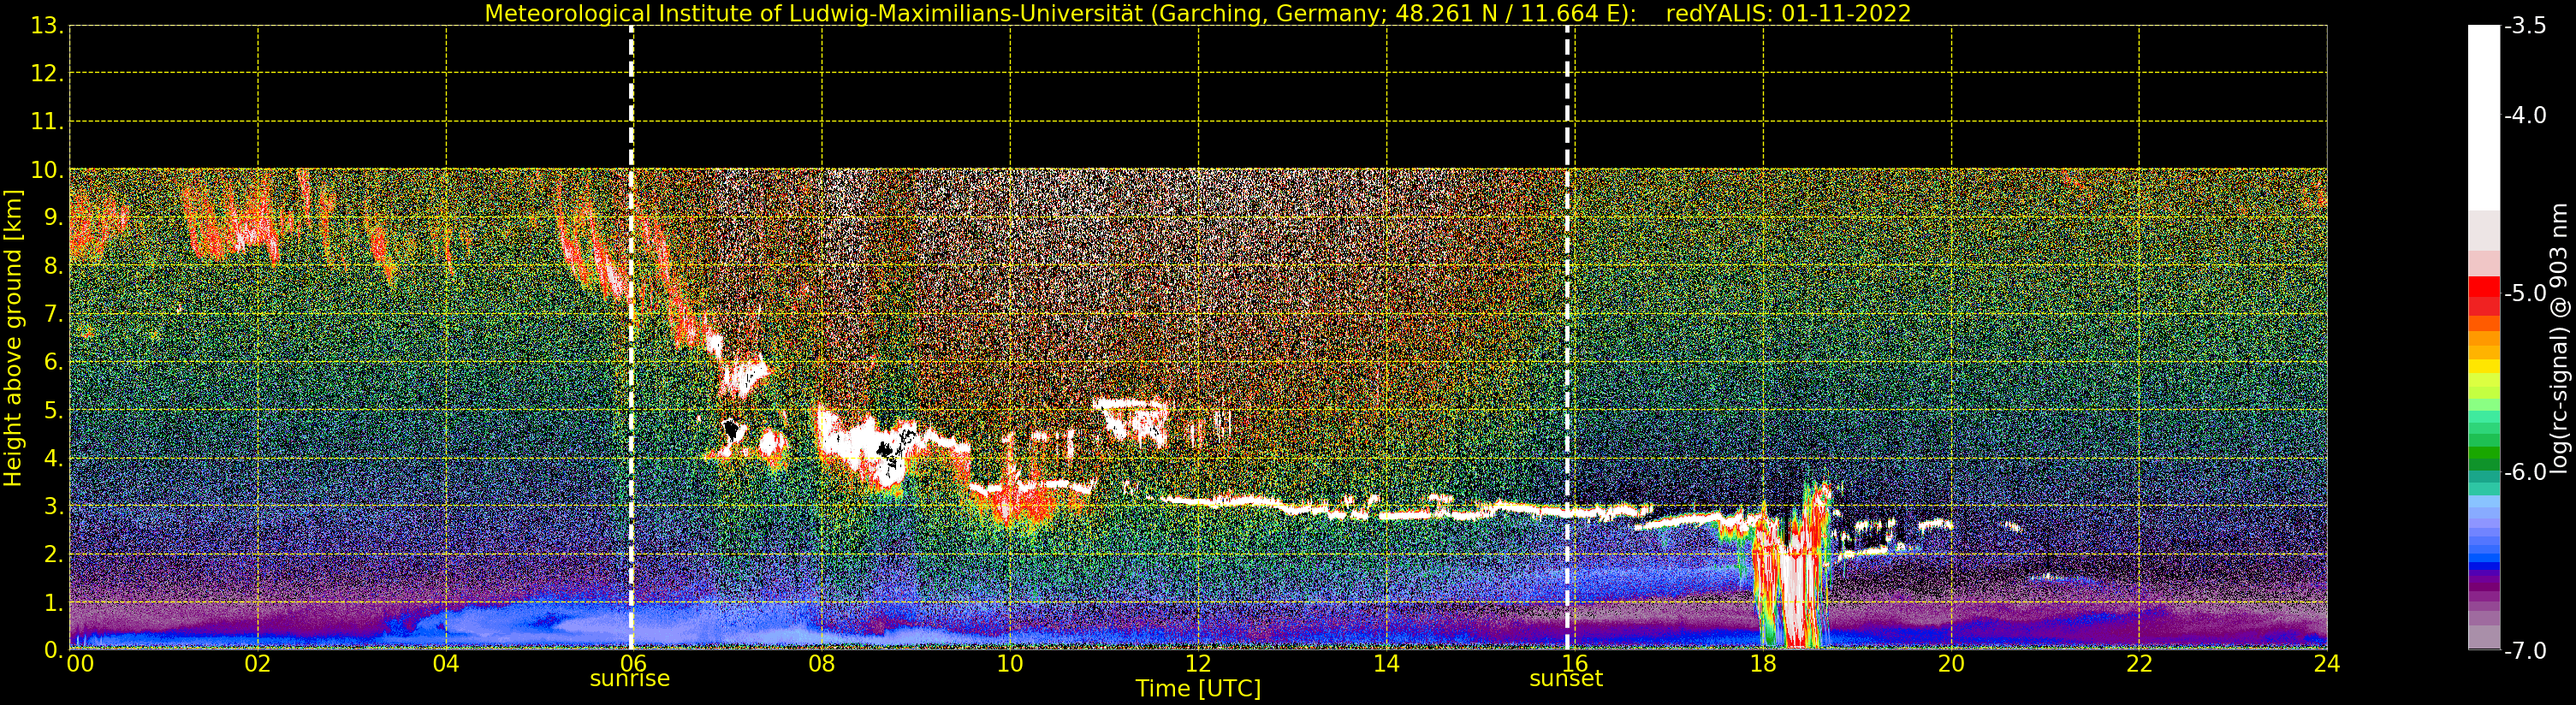The image size is (2576, 705).
Task: Click the time tick label '14'
Action: click(x=1386, y=664)
